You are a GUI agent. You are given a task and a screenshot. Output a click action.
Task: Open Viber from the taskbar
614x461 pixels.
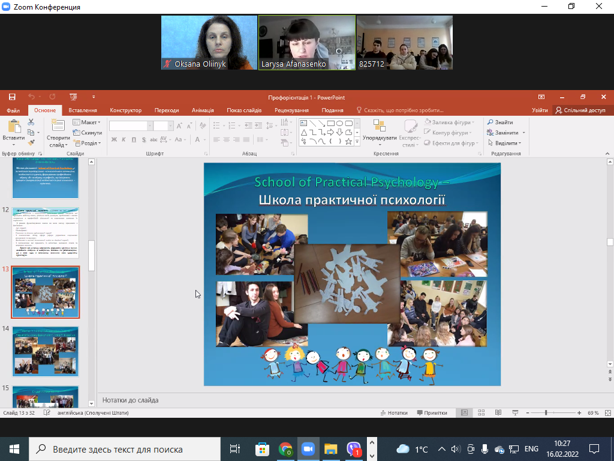click(354, 449)
